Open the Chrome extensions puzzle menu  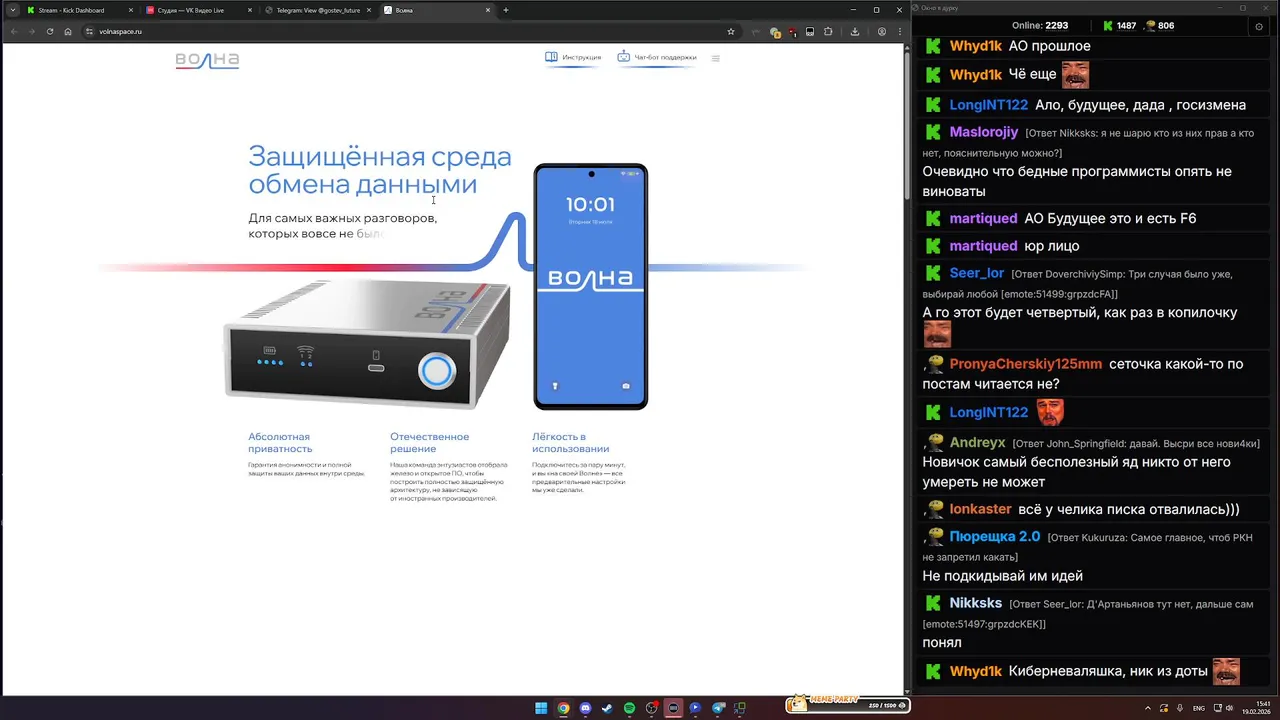click(828, 31)
